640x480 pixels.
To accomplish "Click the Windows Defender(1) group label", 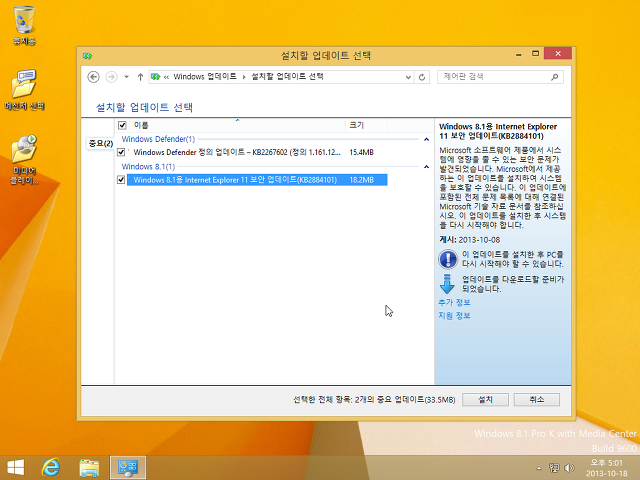I will click(158, 139).
